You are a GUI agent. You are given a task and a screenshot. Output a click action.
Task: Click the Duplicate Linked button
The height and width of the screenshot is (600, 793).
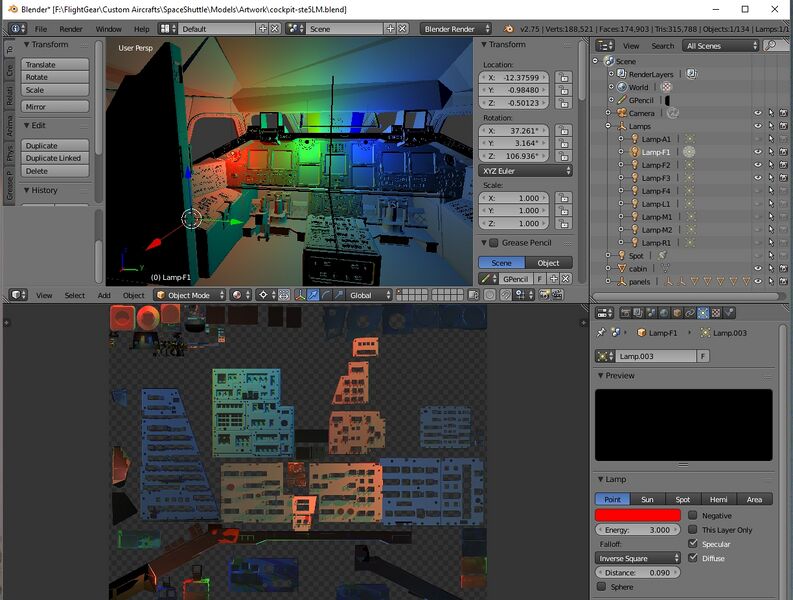55,158
